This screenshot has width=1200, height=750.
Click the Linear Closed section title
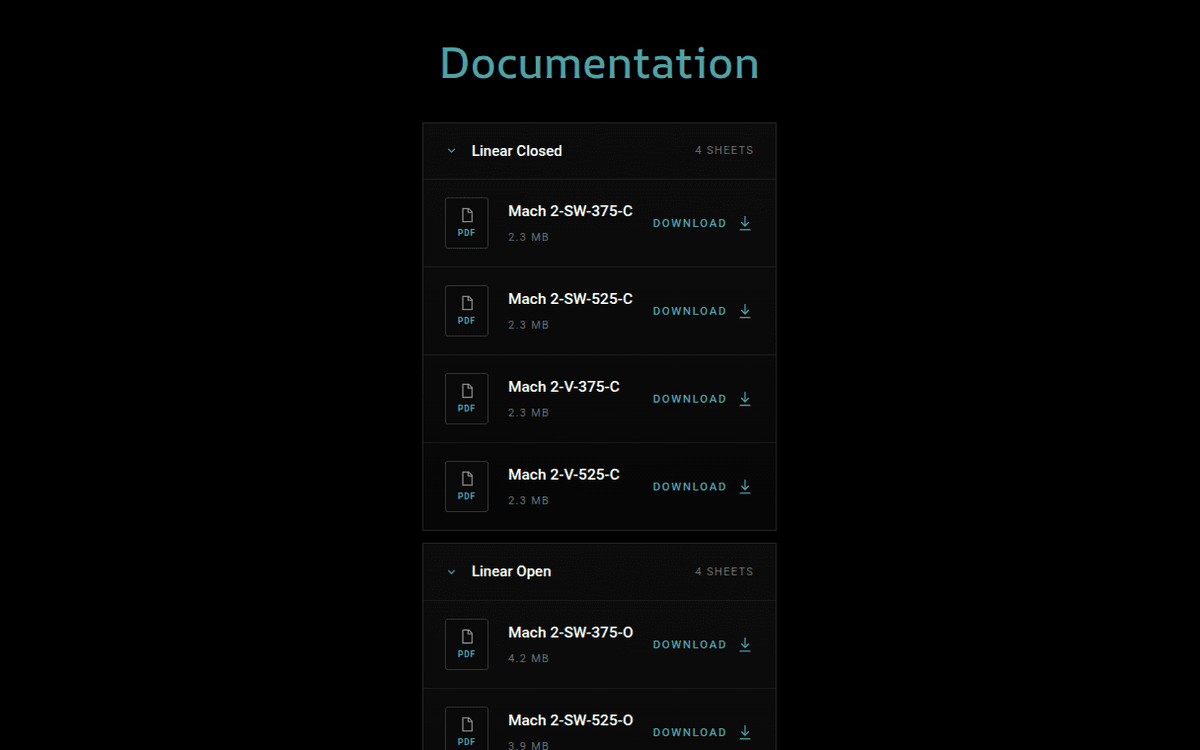[x=517, y=151]
